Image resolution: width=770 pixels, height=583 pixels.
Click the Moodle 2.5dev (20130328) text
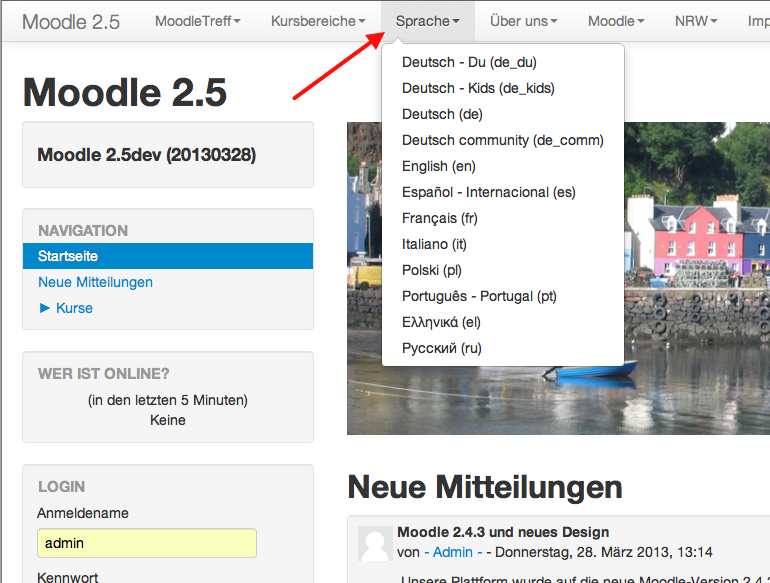(147, 155)
